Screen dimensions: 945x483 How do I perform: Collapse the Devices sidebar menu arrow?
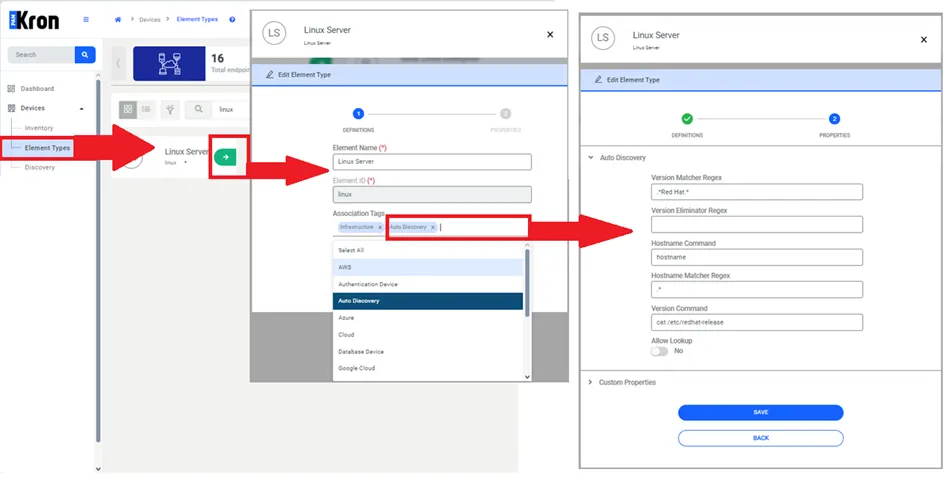coord(81,109)
